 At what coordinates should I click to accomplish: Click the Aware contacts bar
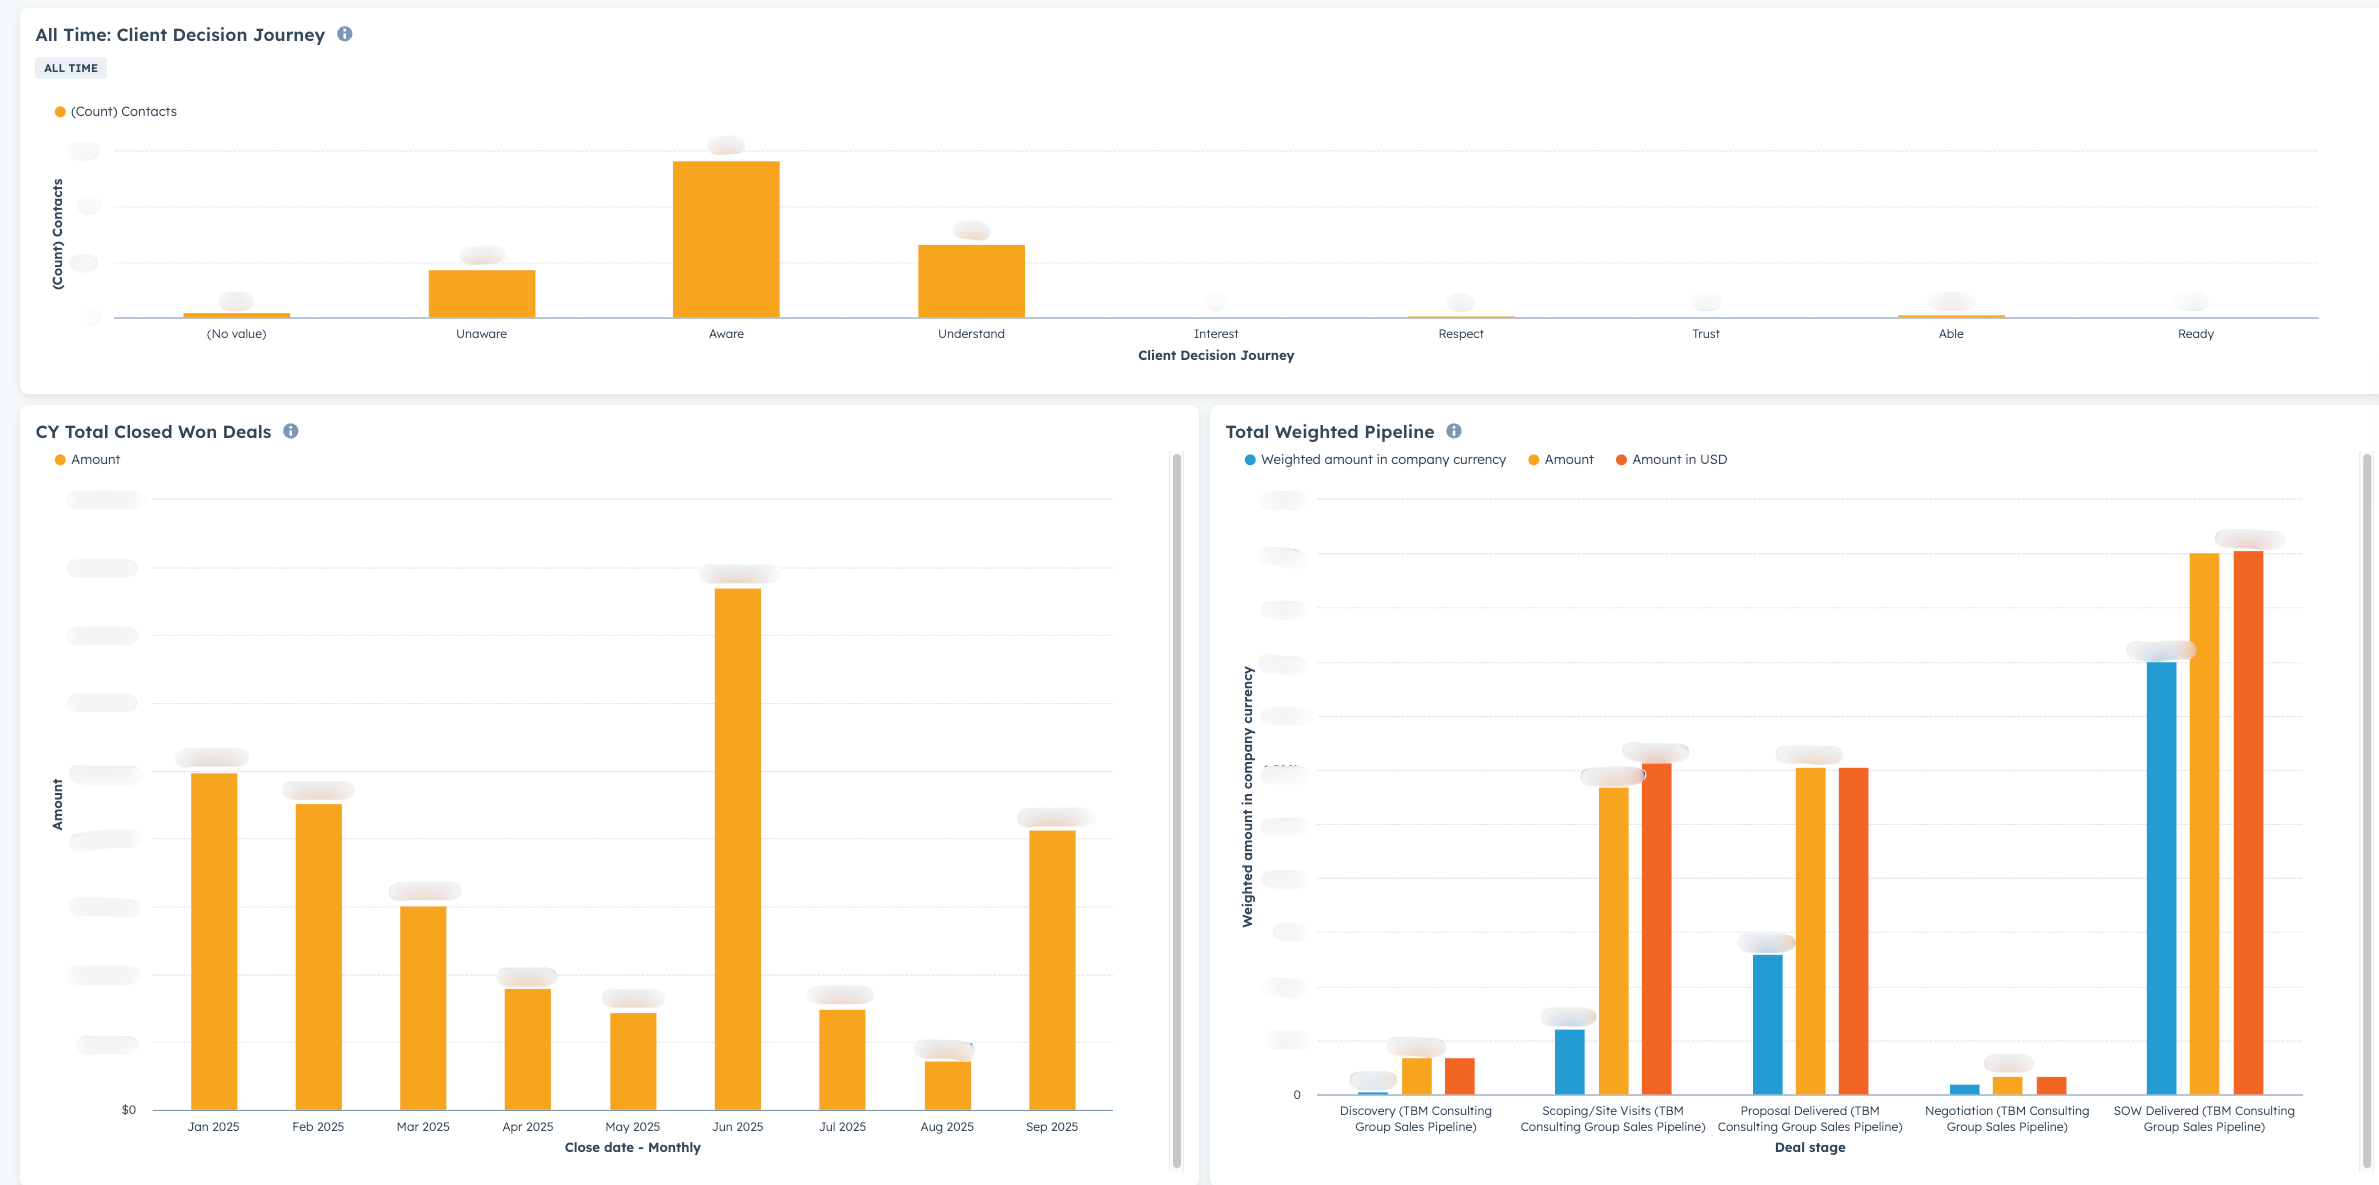[726, 240]
